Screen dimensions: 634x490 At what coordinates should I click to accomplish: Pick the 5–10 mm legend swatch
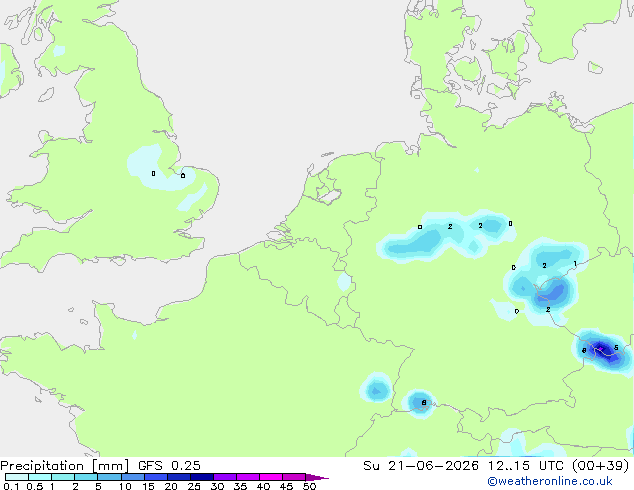coord(109,477)
